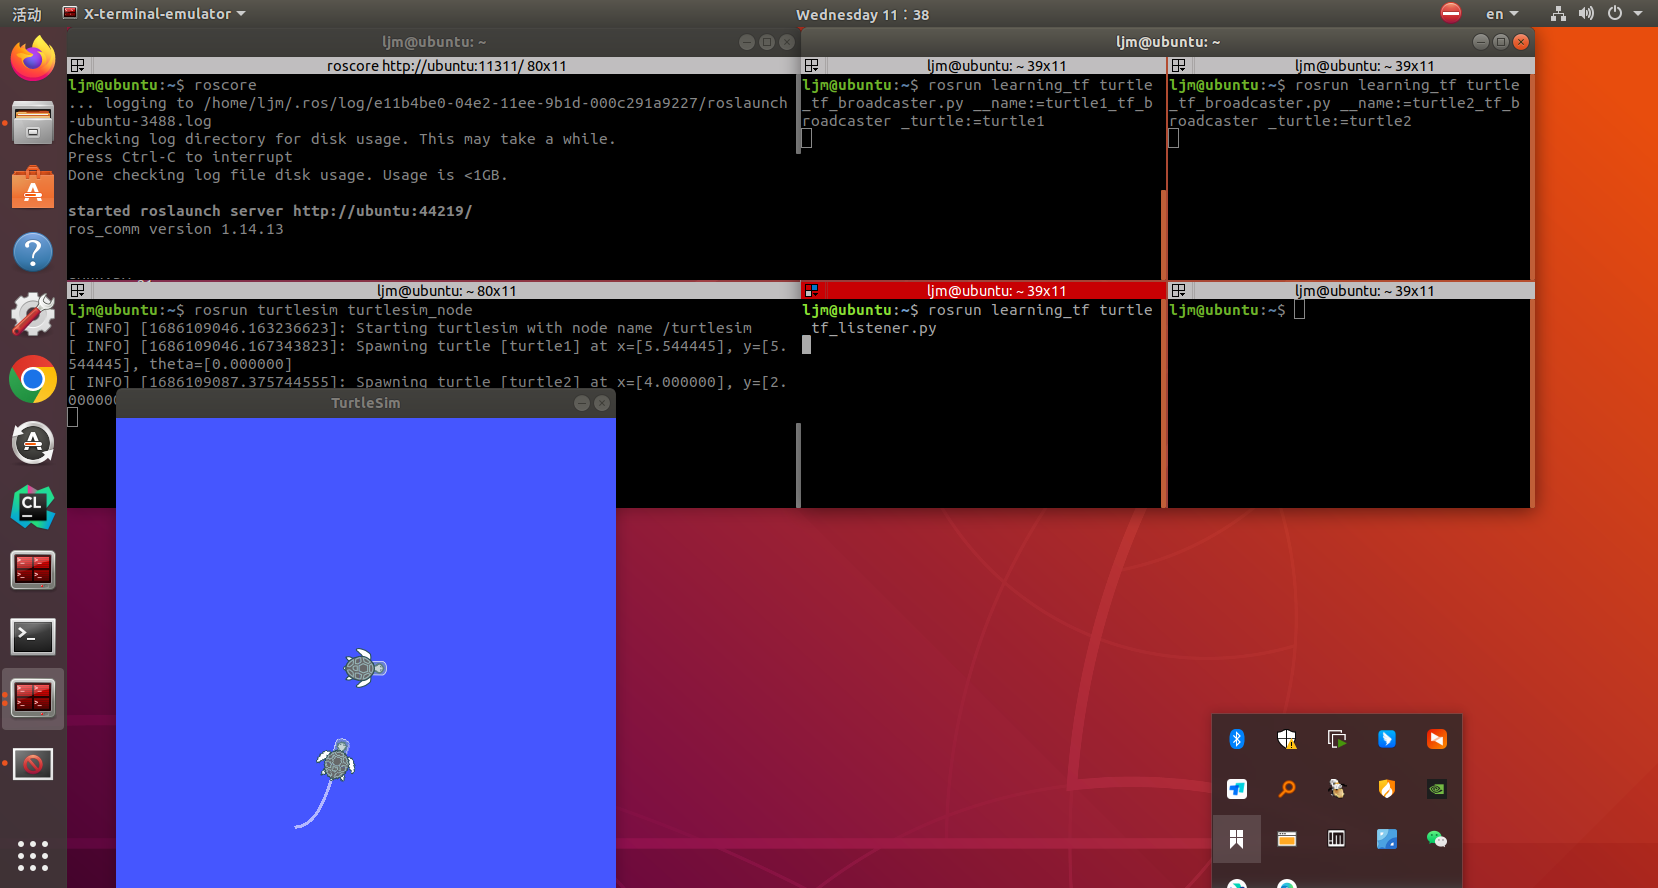Click the orange window tray icon

pos(1287,839)
